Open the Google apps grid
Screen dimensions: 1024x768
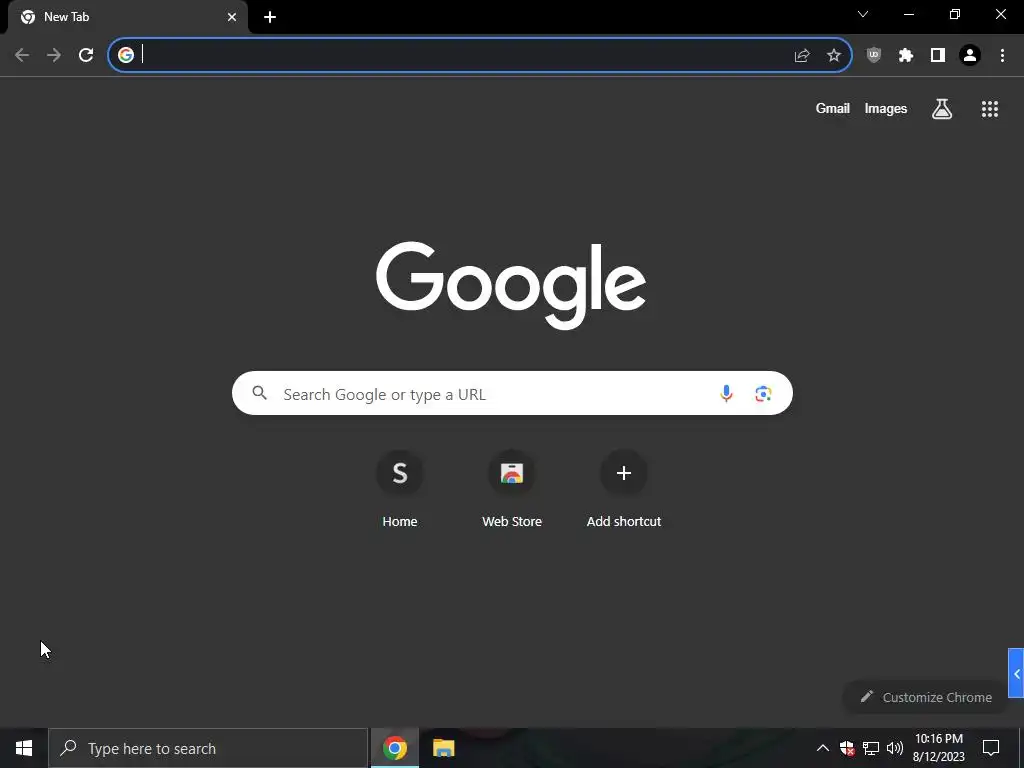point(989,109)
